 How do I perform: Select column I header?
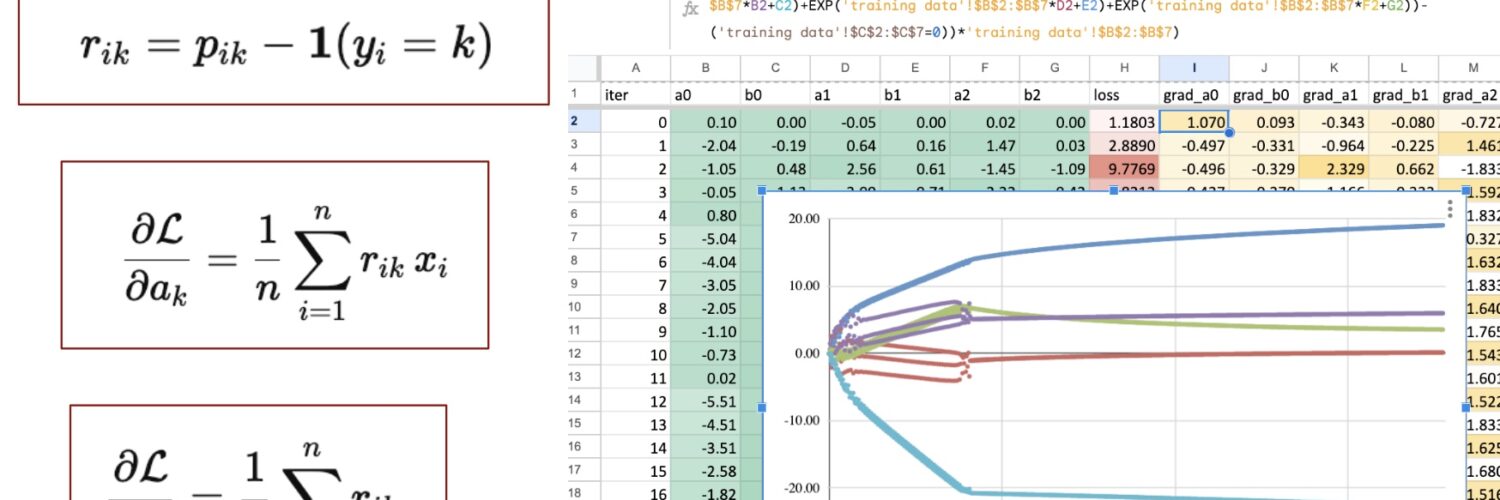click(x=1194, y=67)
